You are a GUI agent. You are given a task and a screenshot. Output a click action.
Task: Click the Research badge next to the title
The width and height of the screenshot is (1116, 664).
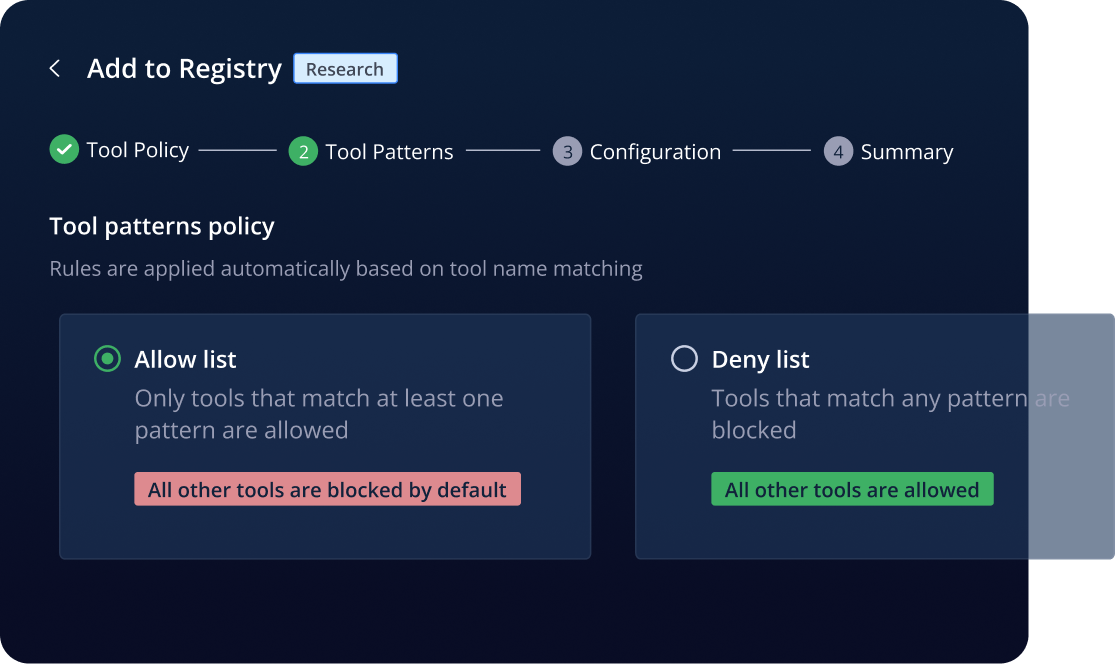[x=345, y=69]
